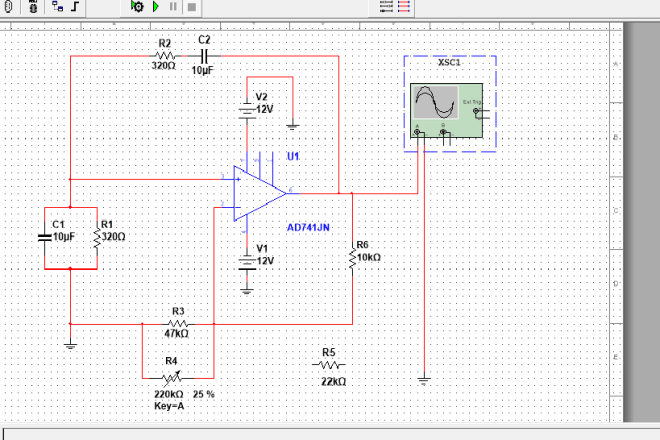This screenshot has width=660, height=440.
Task: Select capacitor C2 symbol
Action: pos(204,56)
